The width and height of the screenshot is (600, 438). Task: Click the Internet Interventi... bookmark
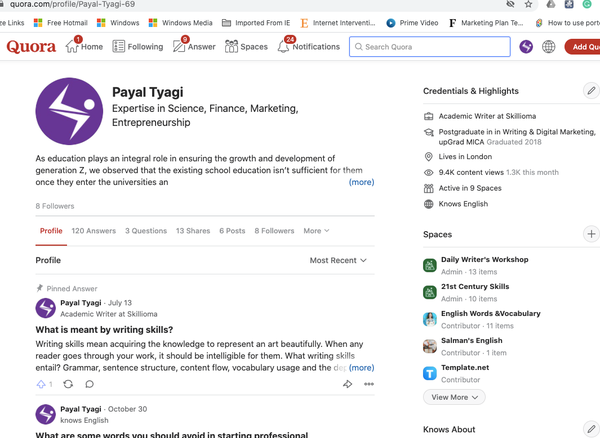[x=338, y=23]
